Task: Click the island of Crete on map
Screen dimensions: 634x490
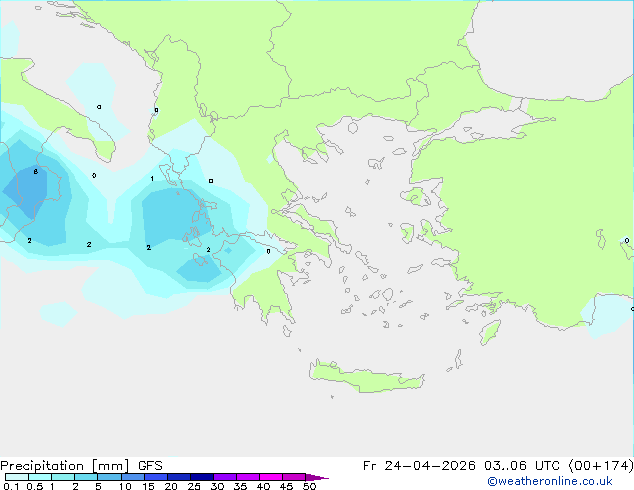Action: pos(366,378)
